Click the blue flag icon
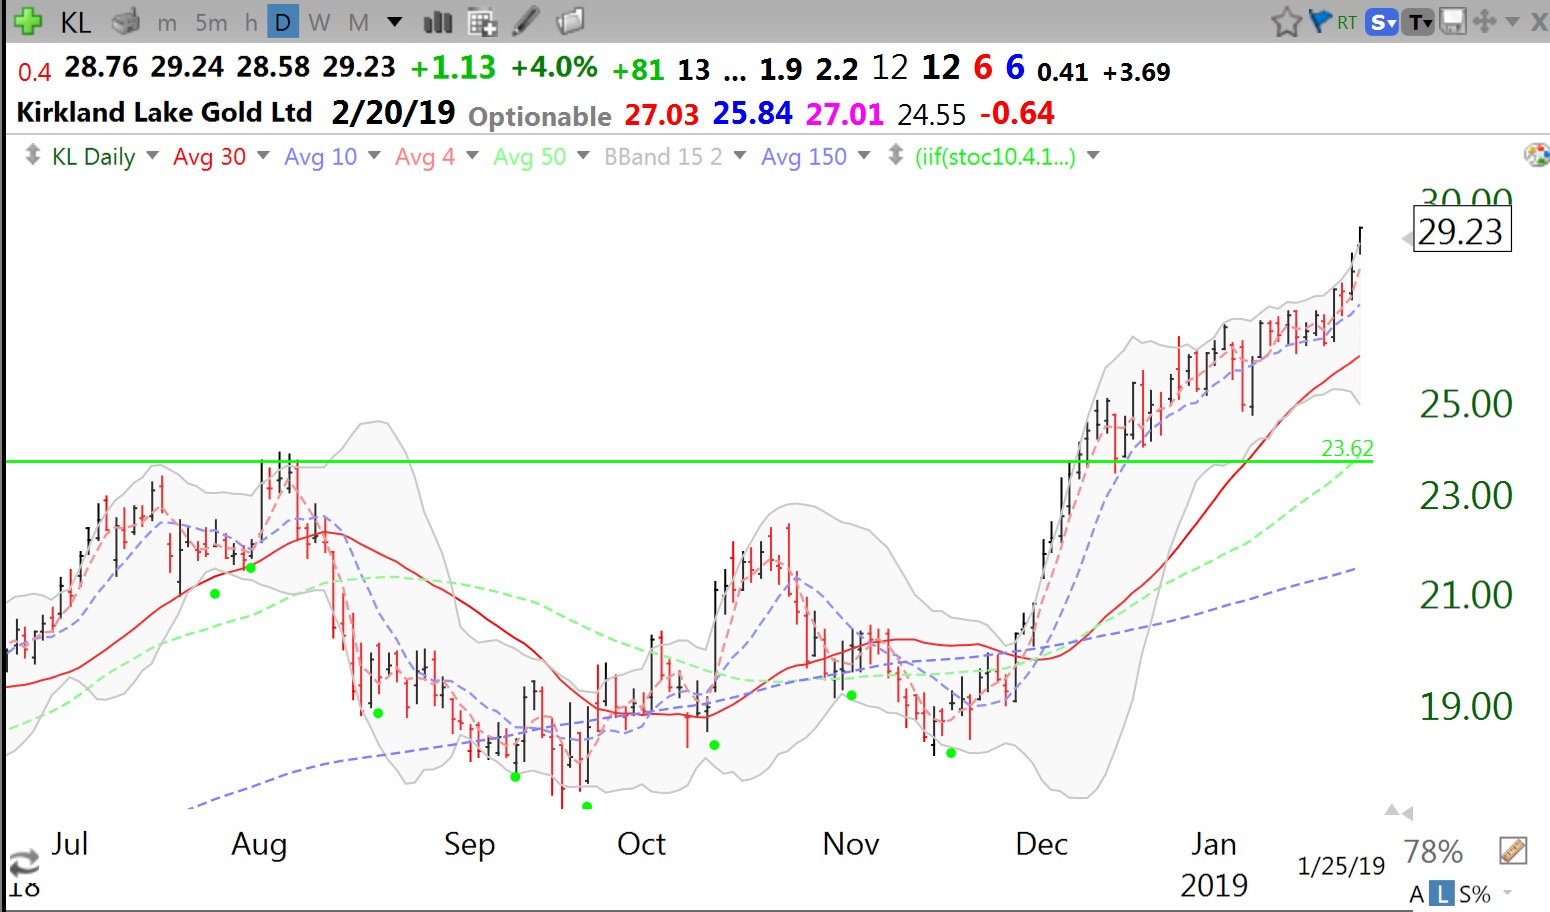 [x=1320, y=20]
